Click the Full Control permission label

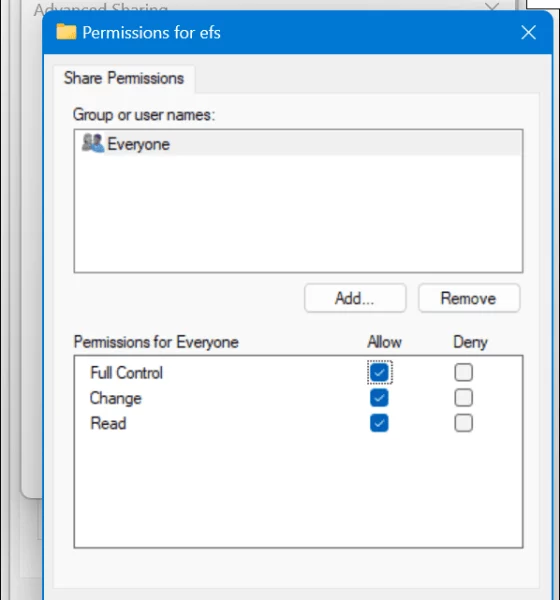coord(126,373)
